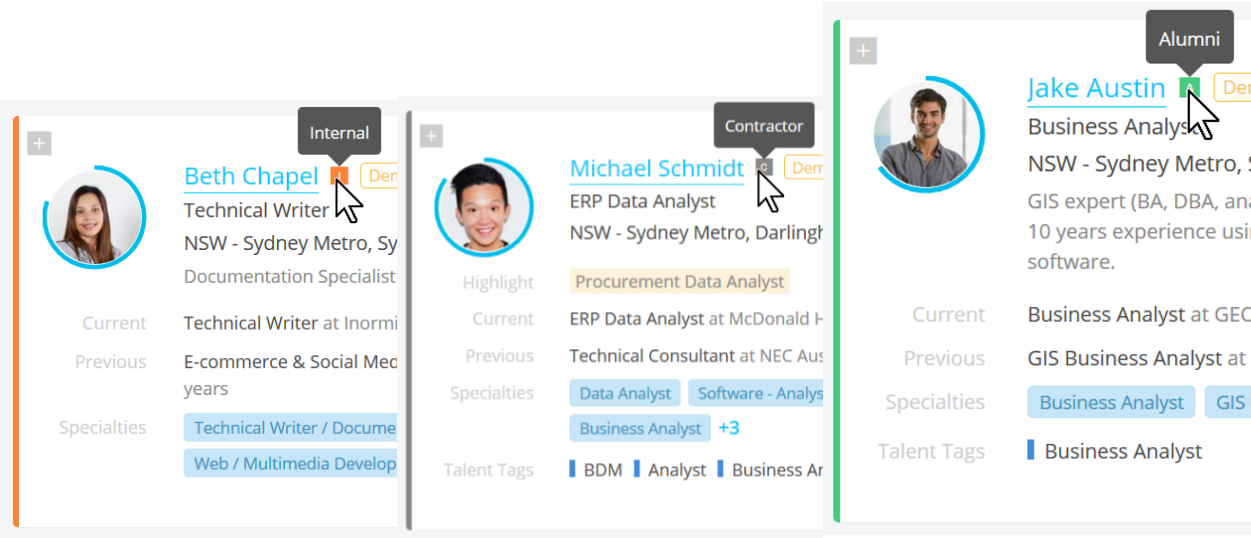Click the green Alumni badge beside Jake Austin
Viewport: 1251px width, 538px height.
[x=1189, y=88]
